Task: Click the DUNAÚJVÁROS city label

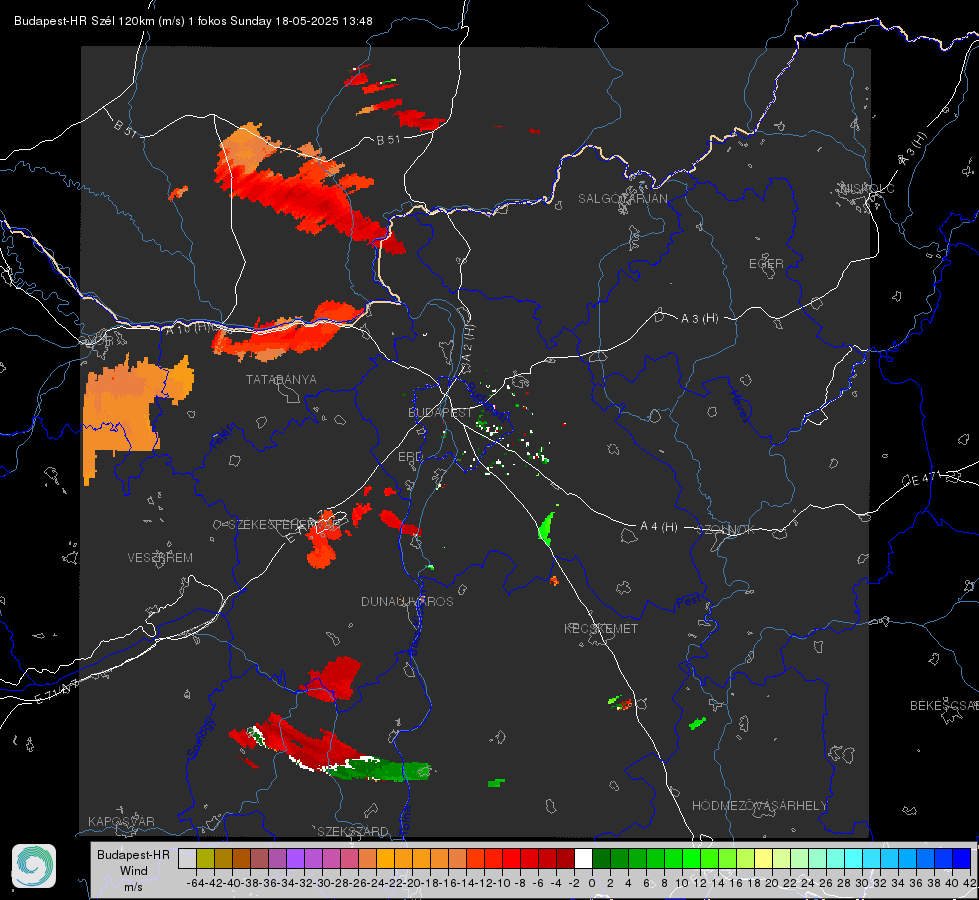Action: click(407, 601)
